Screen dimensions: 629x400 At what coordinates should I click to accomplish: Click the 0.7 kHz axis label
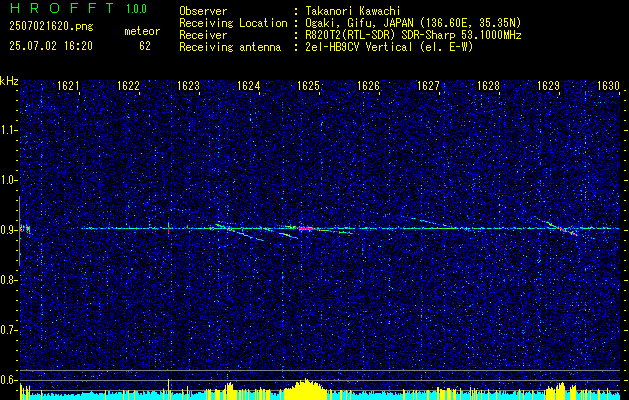click(x=8, y=330)
